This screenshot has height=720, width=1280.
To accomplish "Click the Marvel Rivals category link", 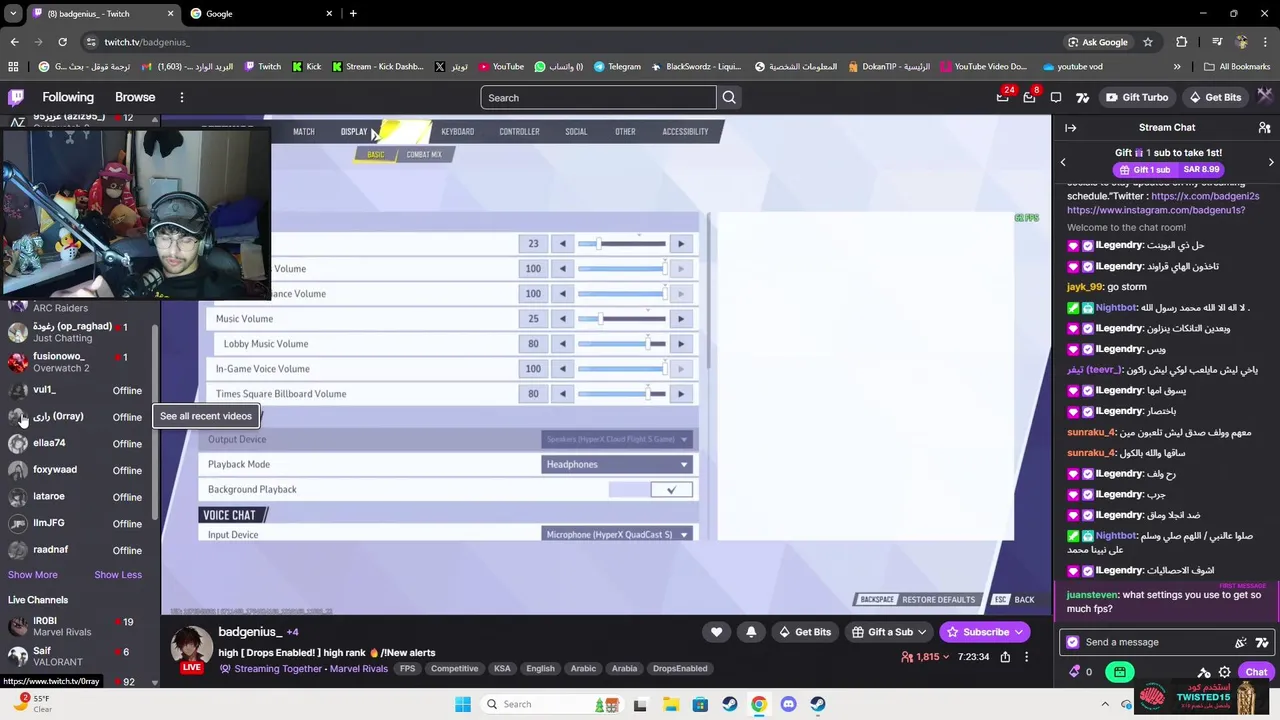I will pos(359,669).
